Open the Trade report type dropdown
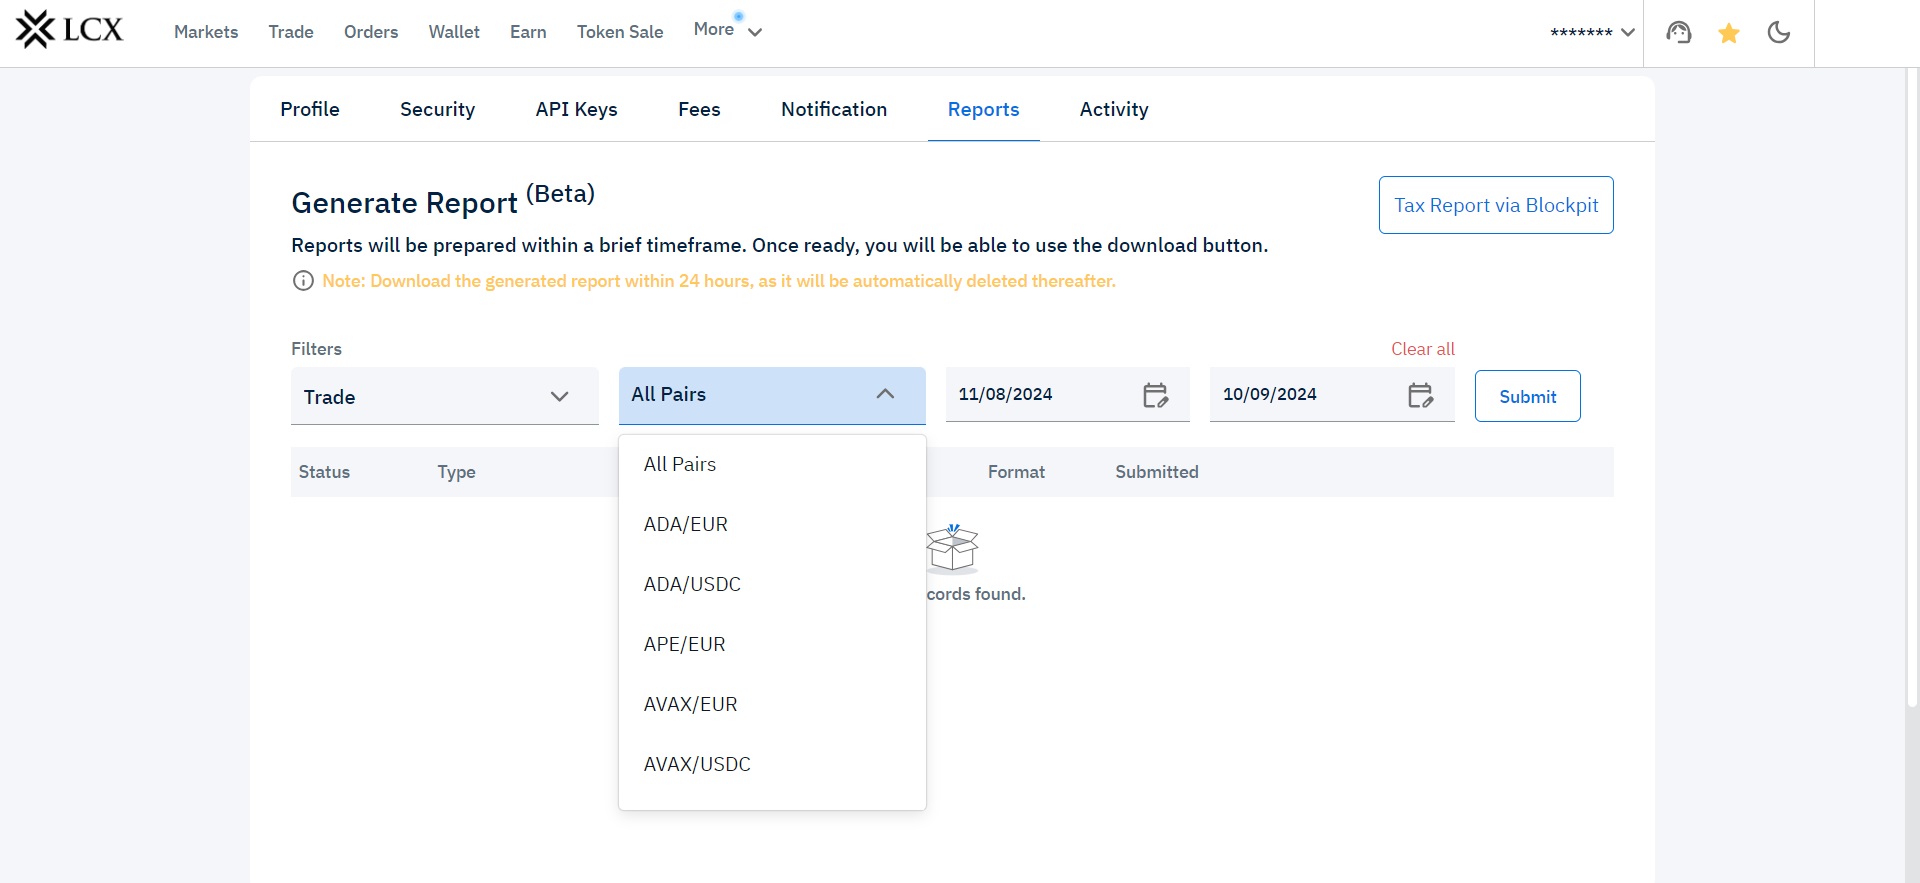 point(444,397)
